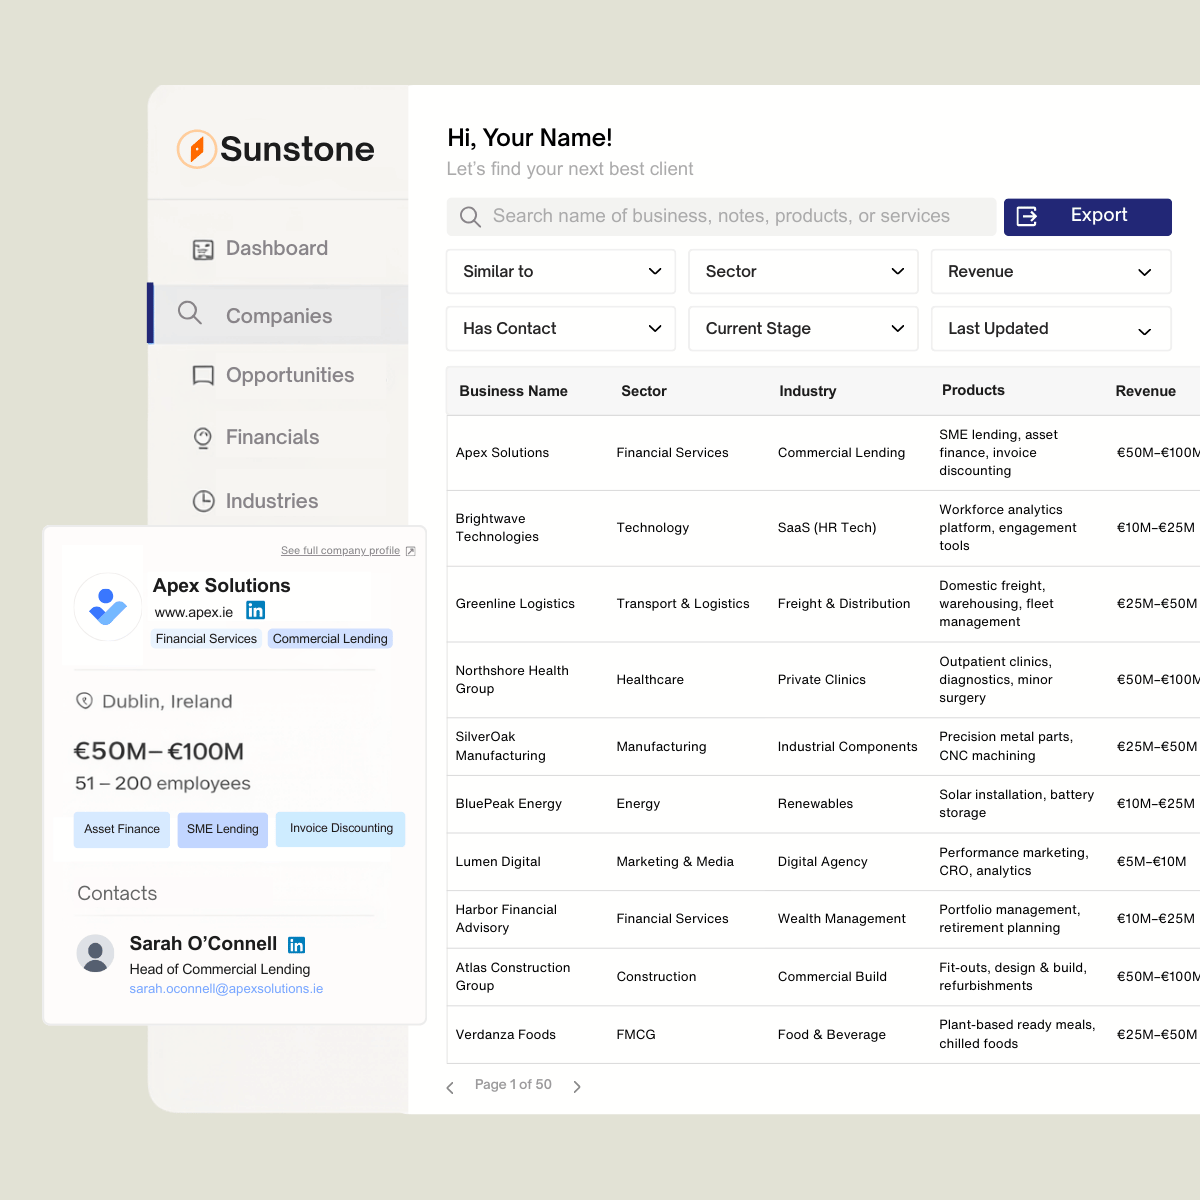The width and height of the screenshot is (1200, 1200).
Task: Click the magnifier icon in the search bar
Action: 470,216
